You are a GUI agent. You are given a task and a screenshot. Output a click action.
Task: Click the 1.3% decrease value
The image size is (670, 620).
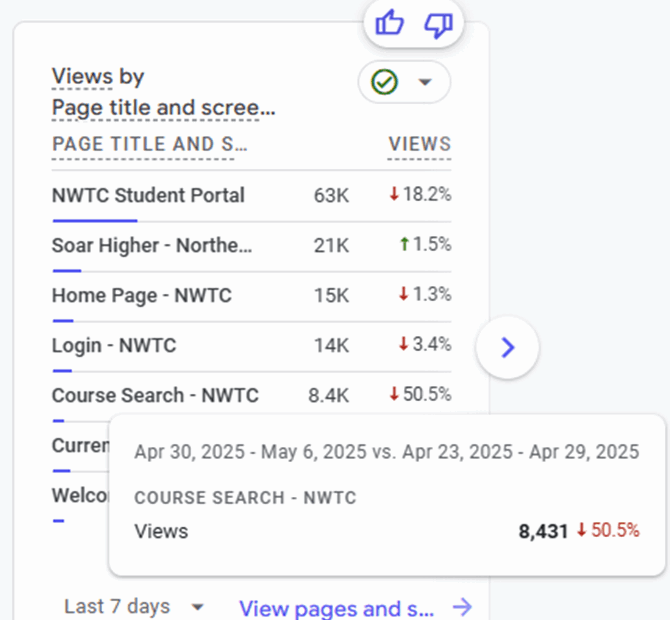click(x=425, y=294)
